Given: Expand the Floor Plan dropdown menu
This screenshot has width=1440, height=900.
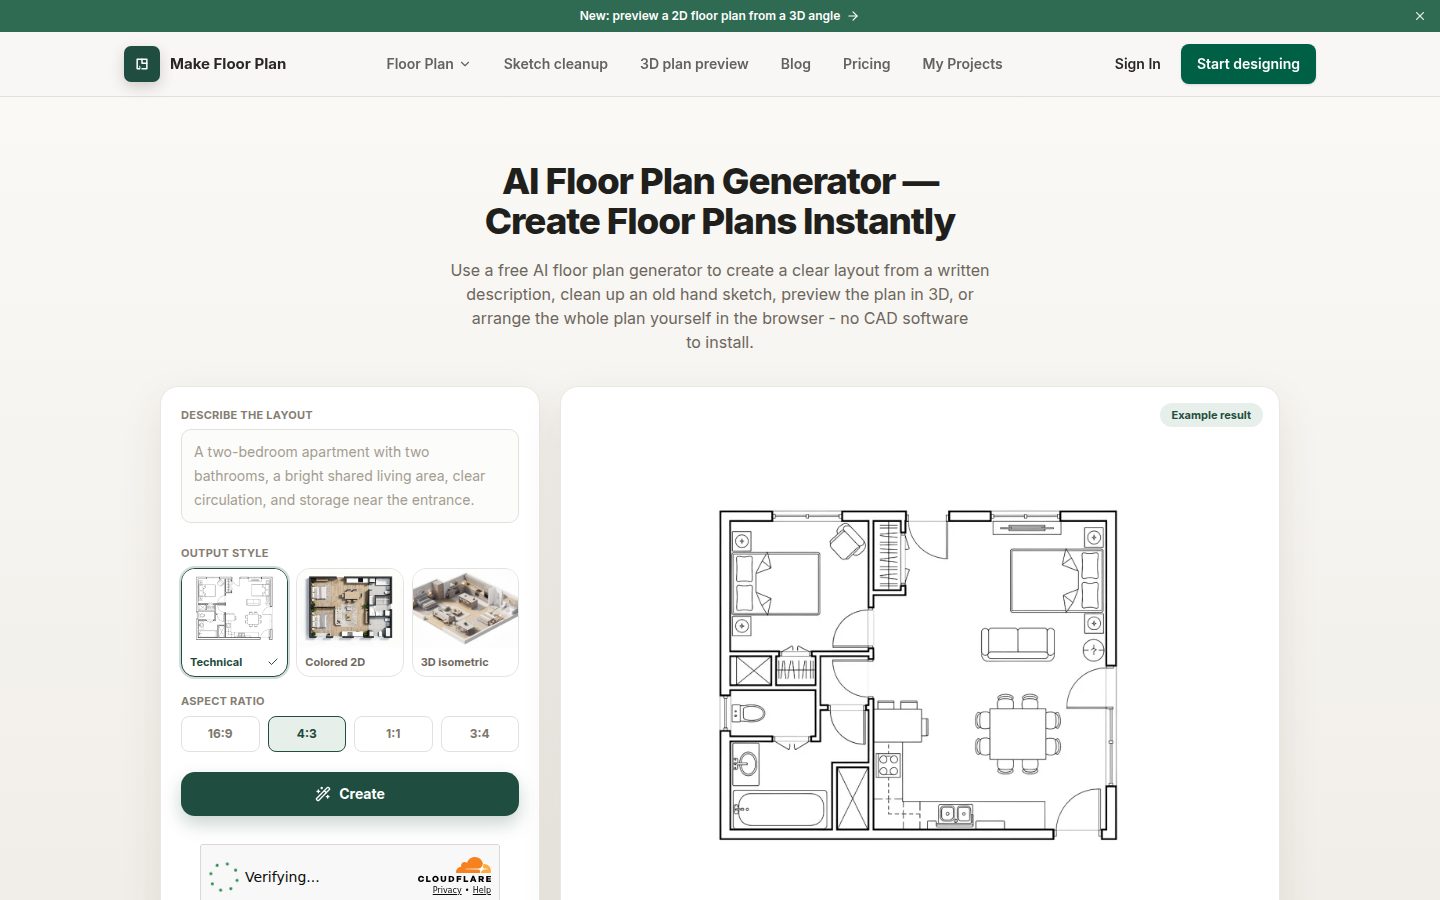Looking at the screenshot, I should (x=428, y=64).
